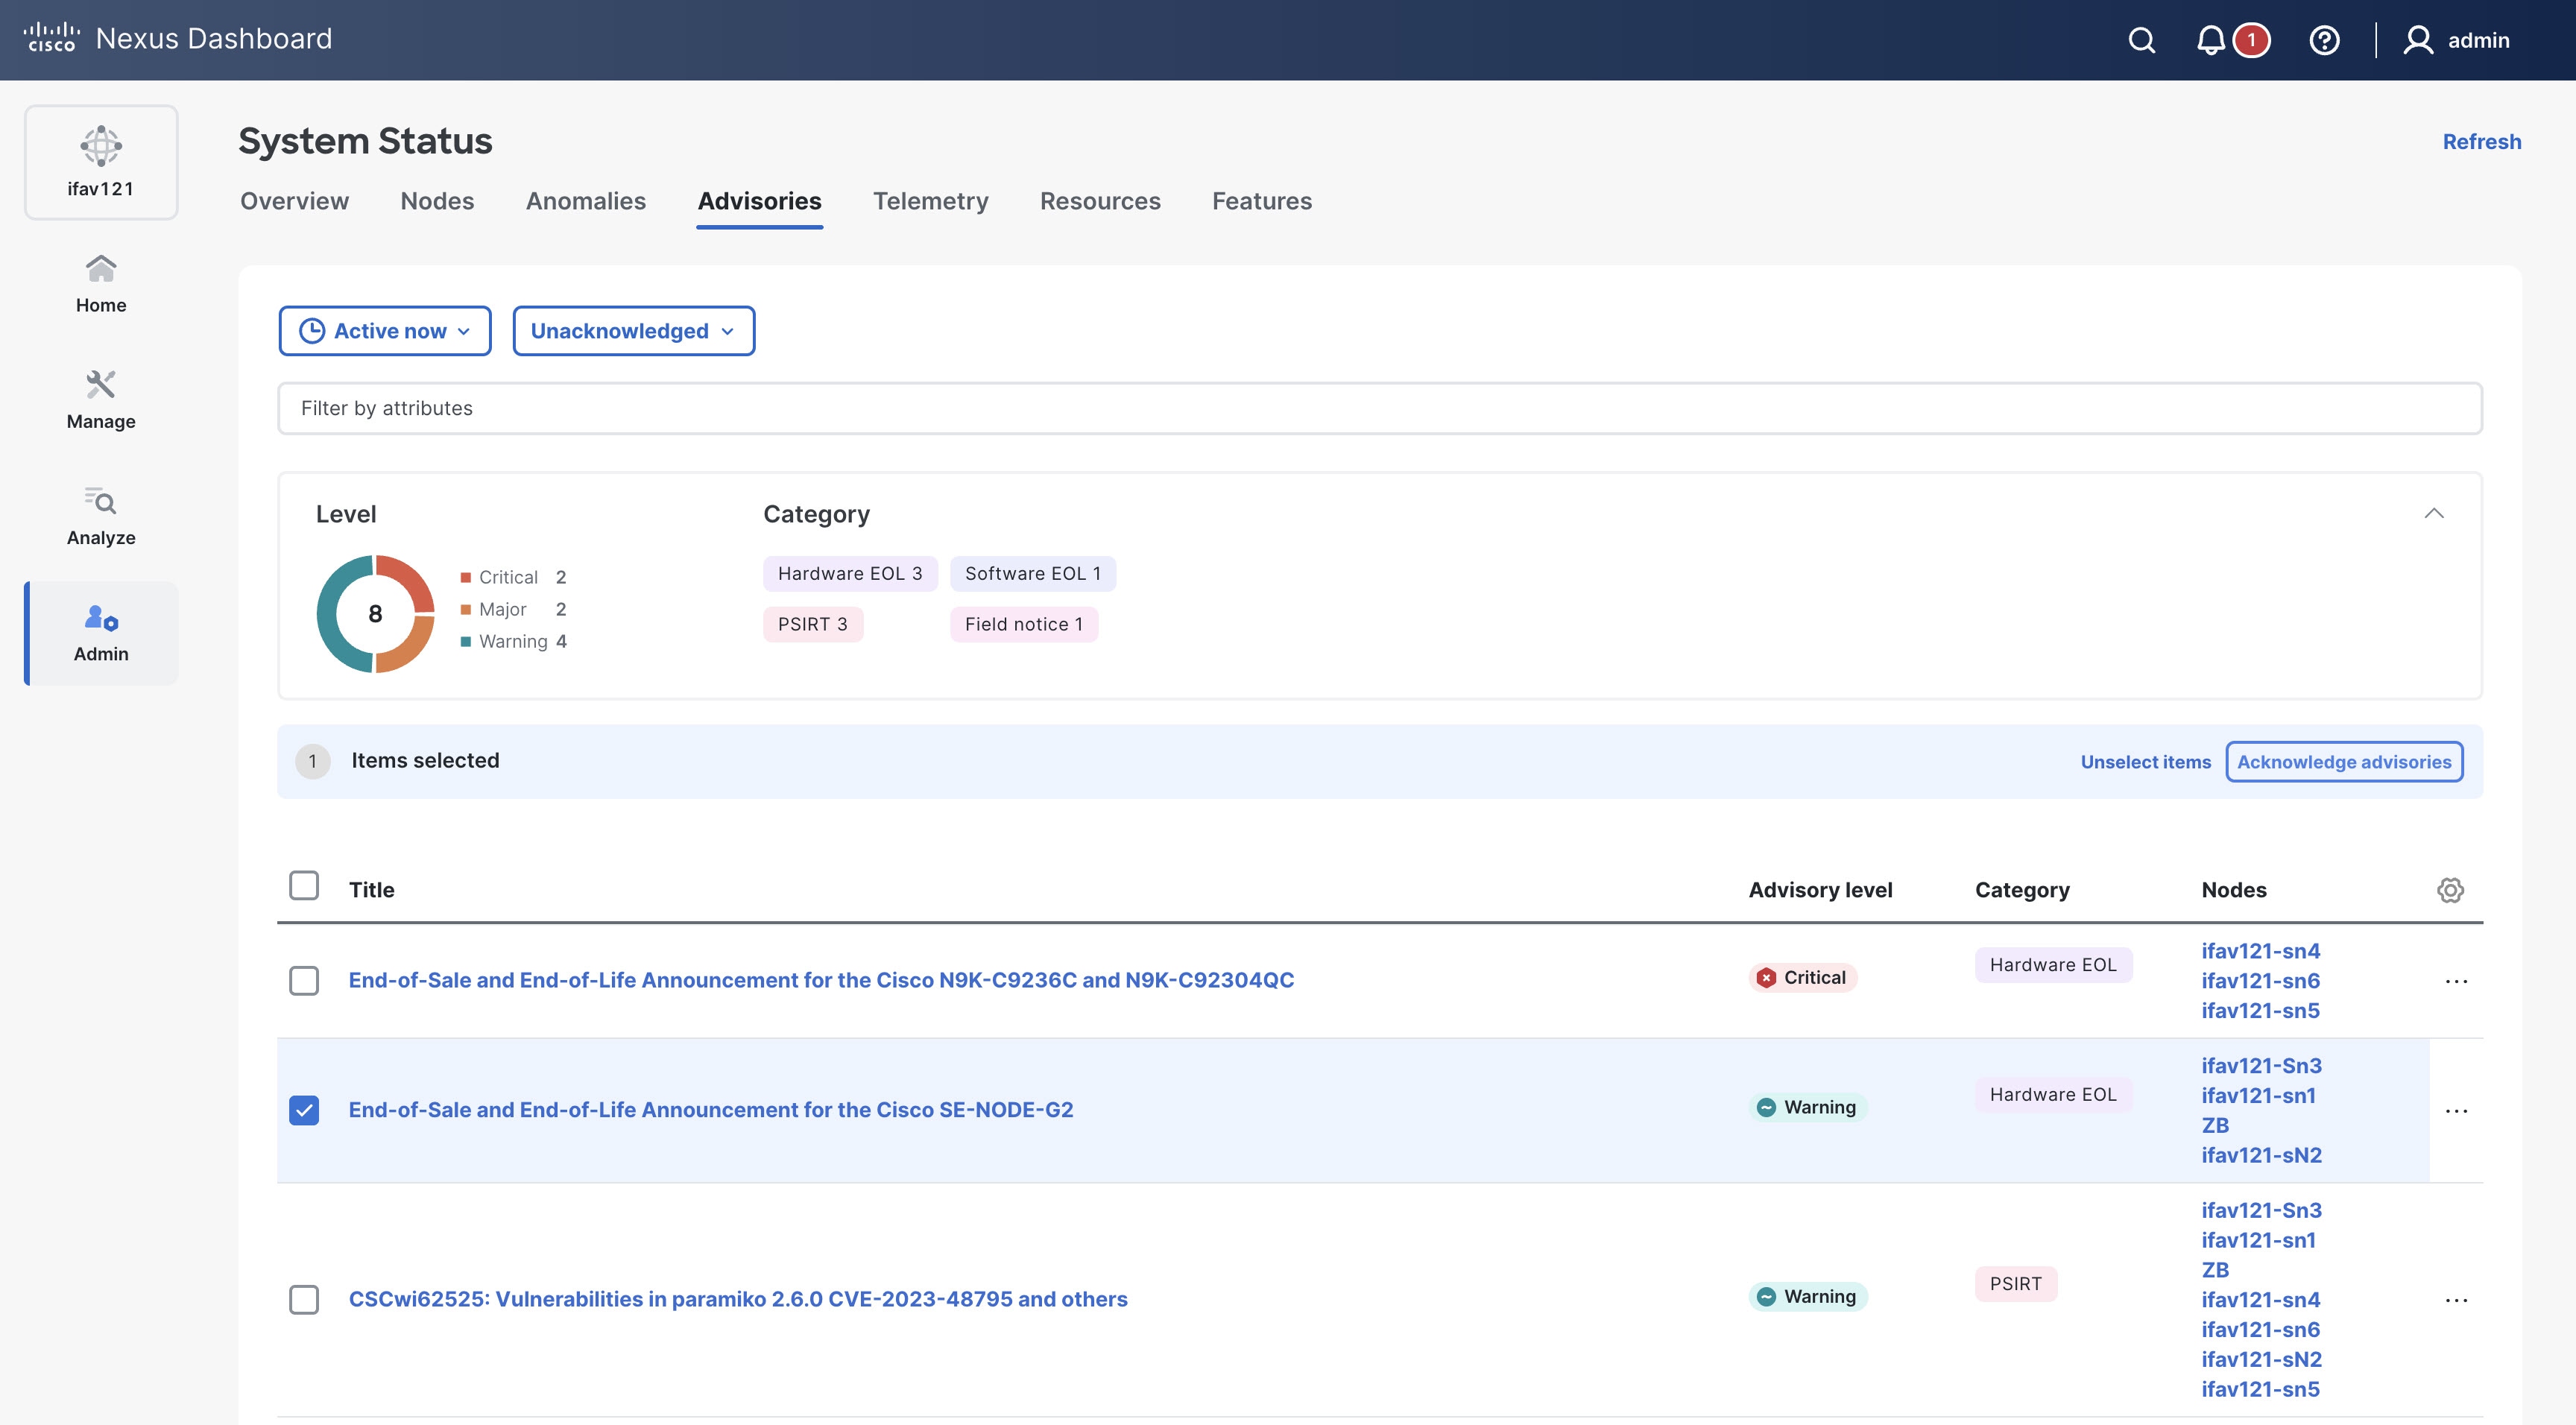This screenshot has width=2576, height=1425.
Task: Open the N9K-C9236C End-of-Life advisory title
Action: click(x=821, y=980)
